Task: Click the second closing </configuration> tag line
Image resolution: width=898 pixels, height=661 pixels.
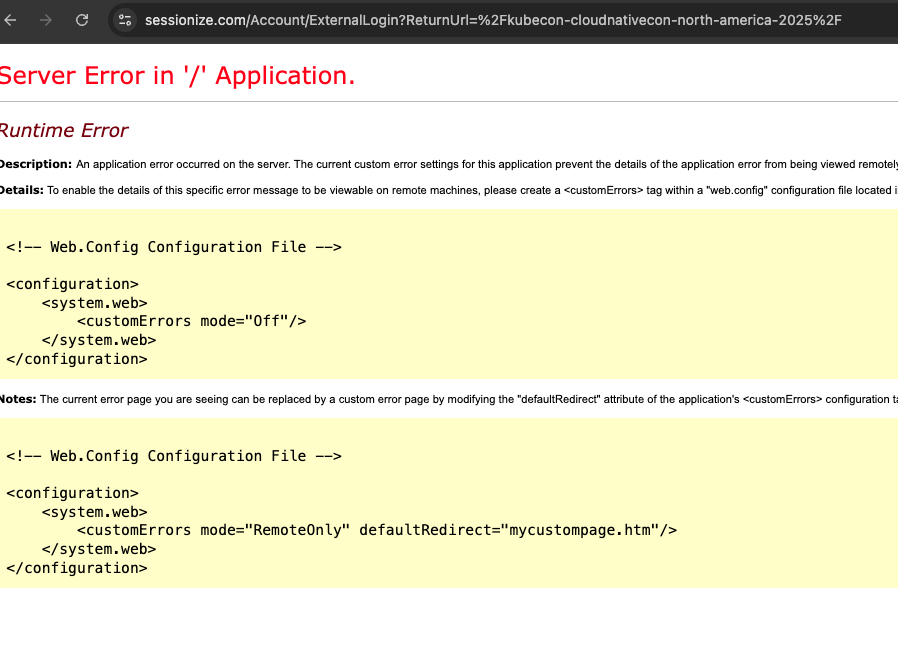Action: tap(77, 568)
